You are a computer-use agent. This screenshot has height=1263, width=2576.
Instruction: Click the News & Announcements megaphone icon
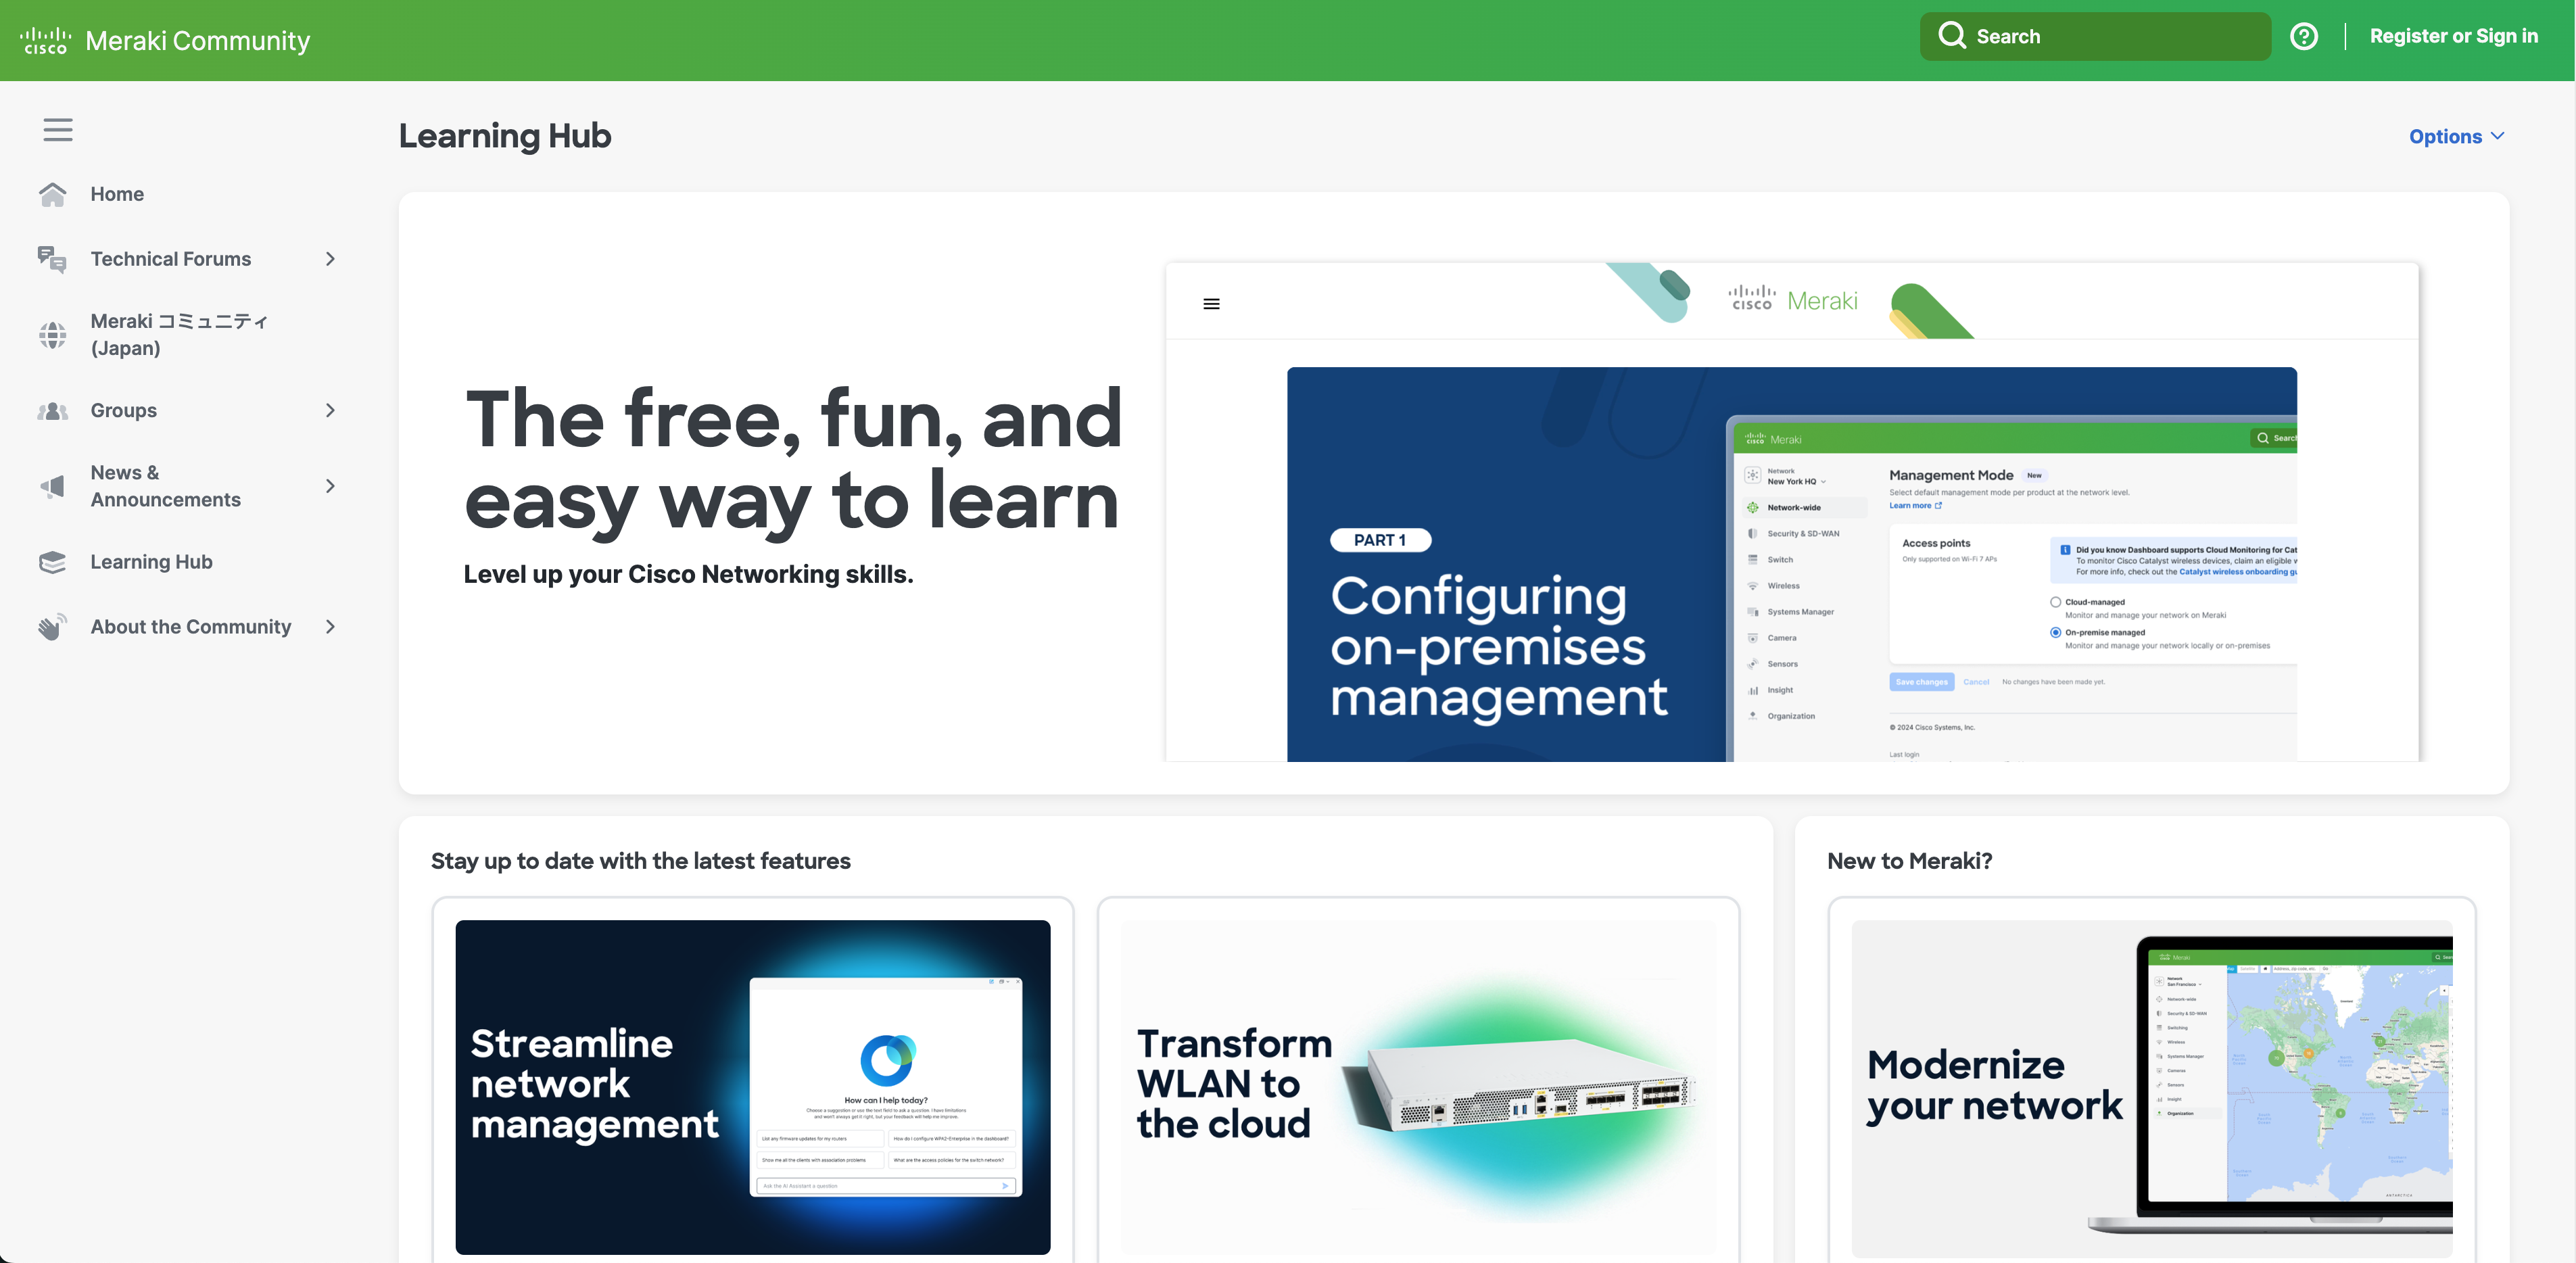pos(52,486)
